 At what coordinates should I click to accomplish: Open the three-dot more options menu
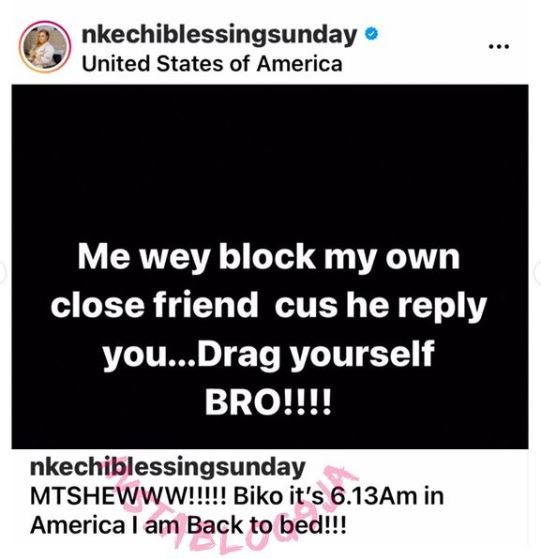click(x=499, y=46)
